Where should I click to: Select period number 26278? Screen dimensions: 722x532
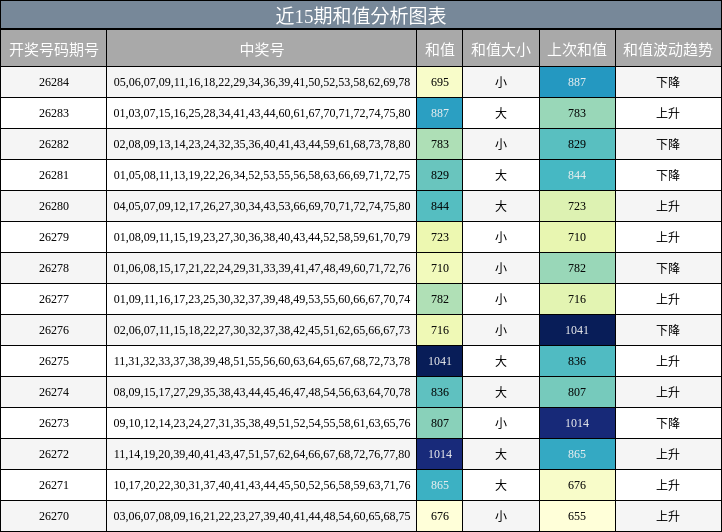(54, 268)
